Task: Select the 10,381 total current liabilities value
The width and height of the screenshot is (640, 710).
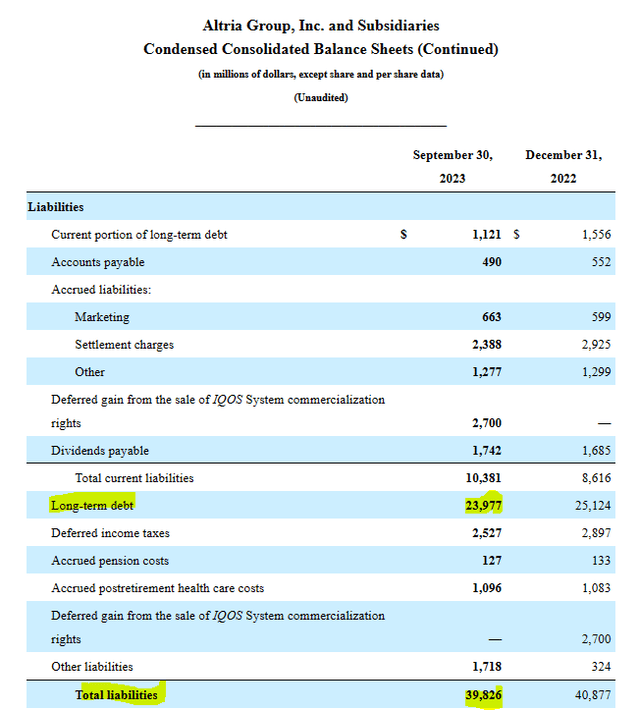Action: (479, 478)
